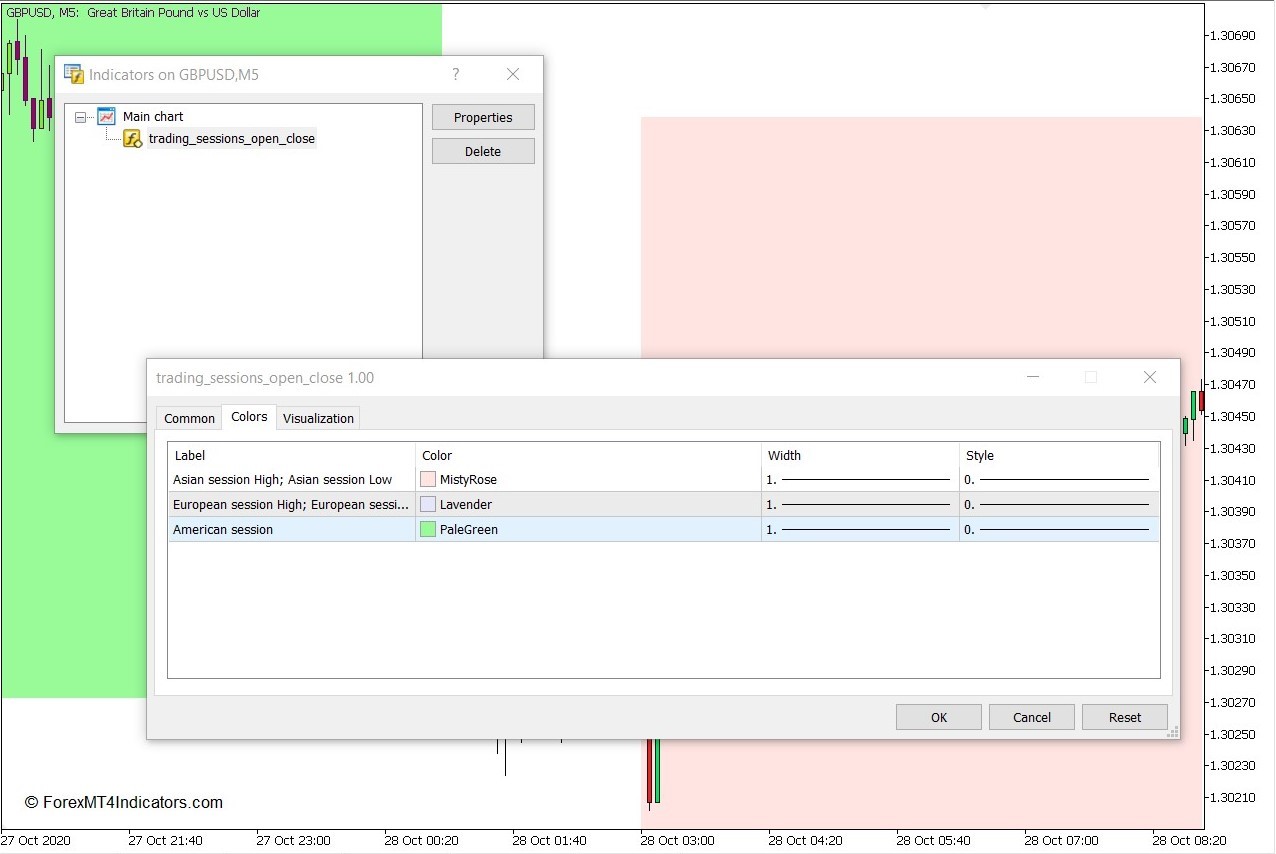Click the dialog resize grip near Reset

click(1174, 732)
